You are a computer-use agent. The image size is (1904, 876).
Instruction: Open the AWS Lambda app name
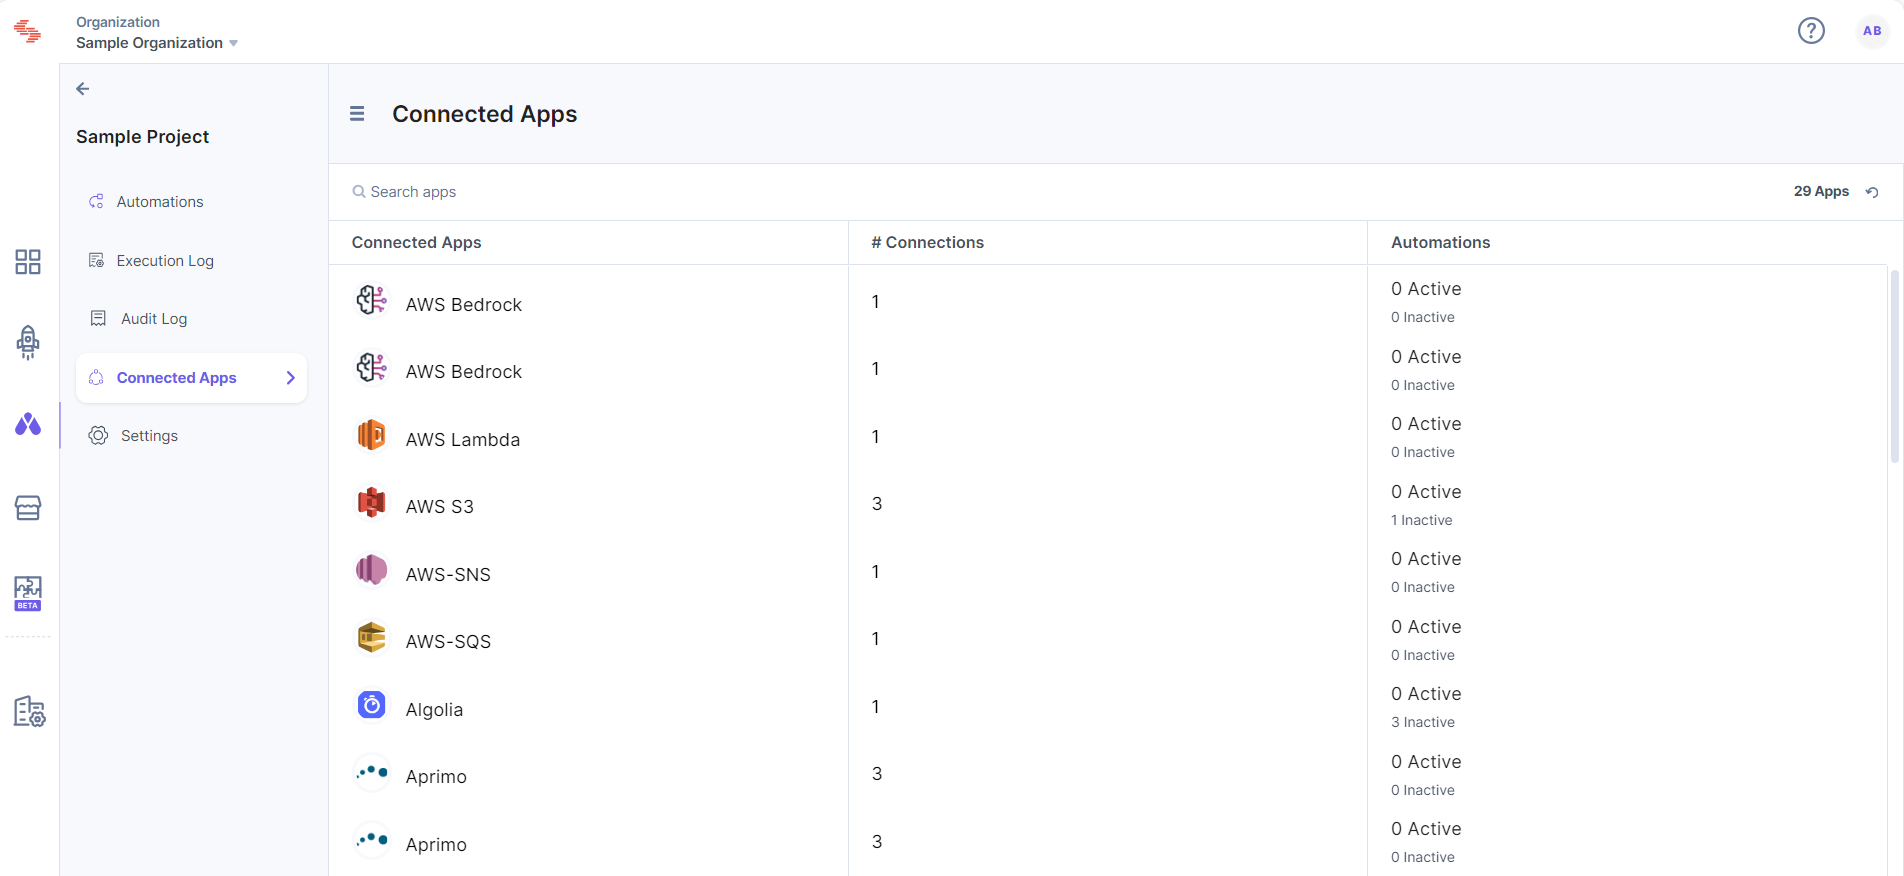click(463, 440)
